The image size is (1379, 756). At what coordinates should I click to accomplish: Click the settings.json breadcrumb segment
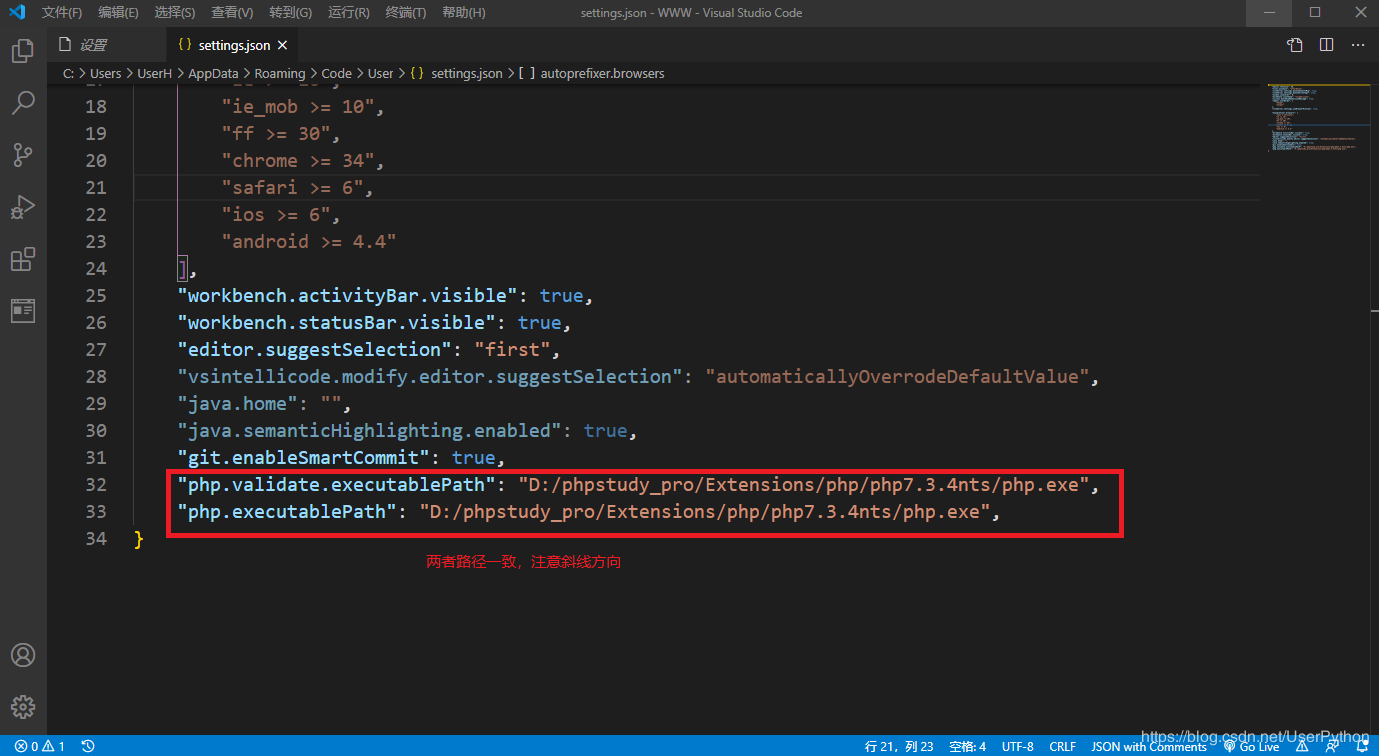(457, 74)
